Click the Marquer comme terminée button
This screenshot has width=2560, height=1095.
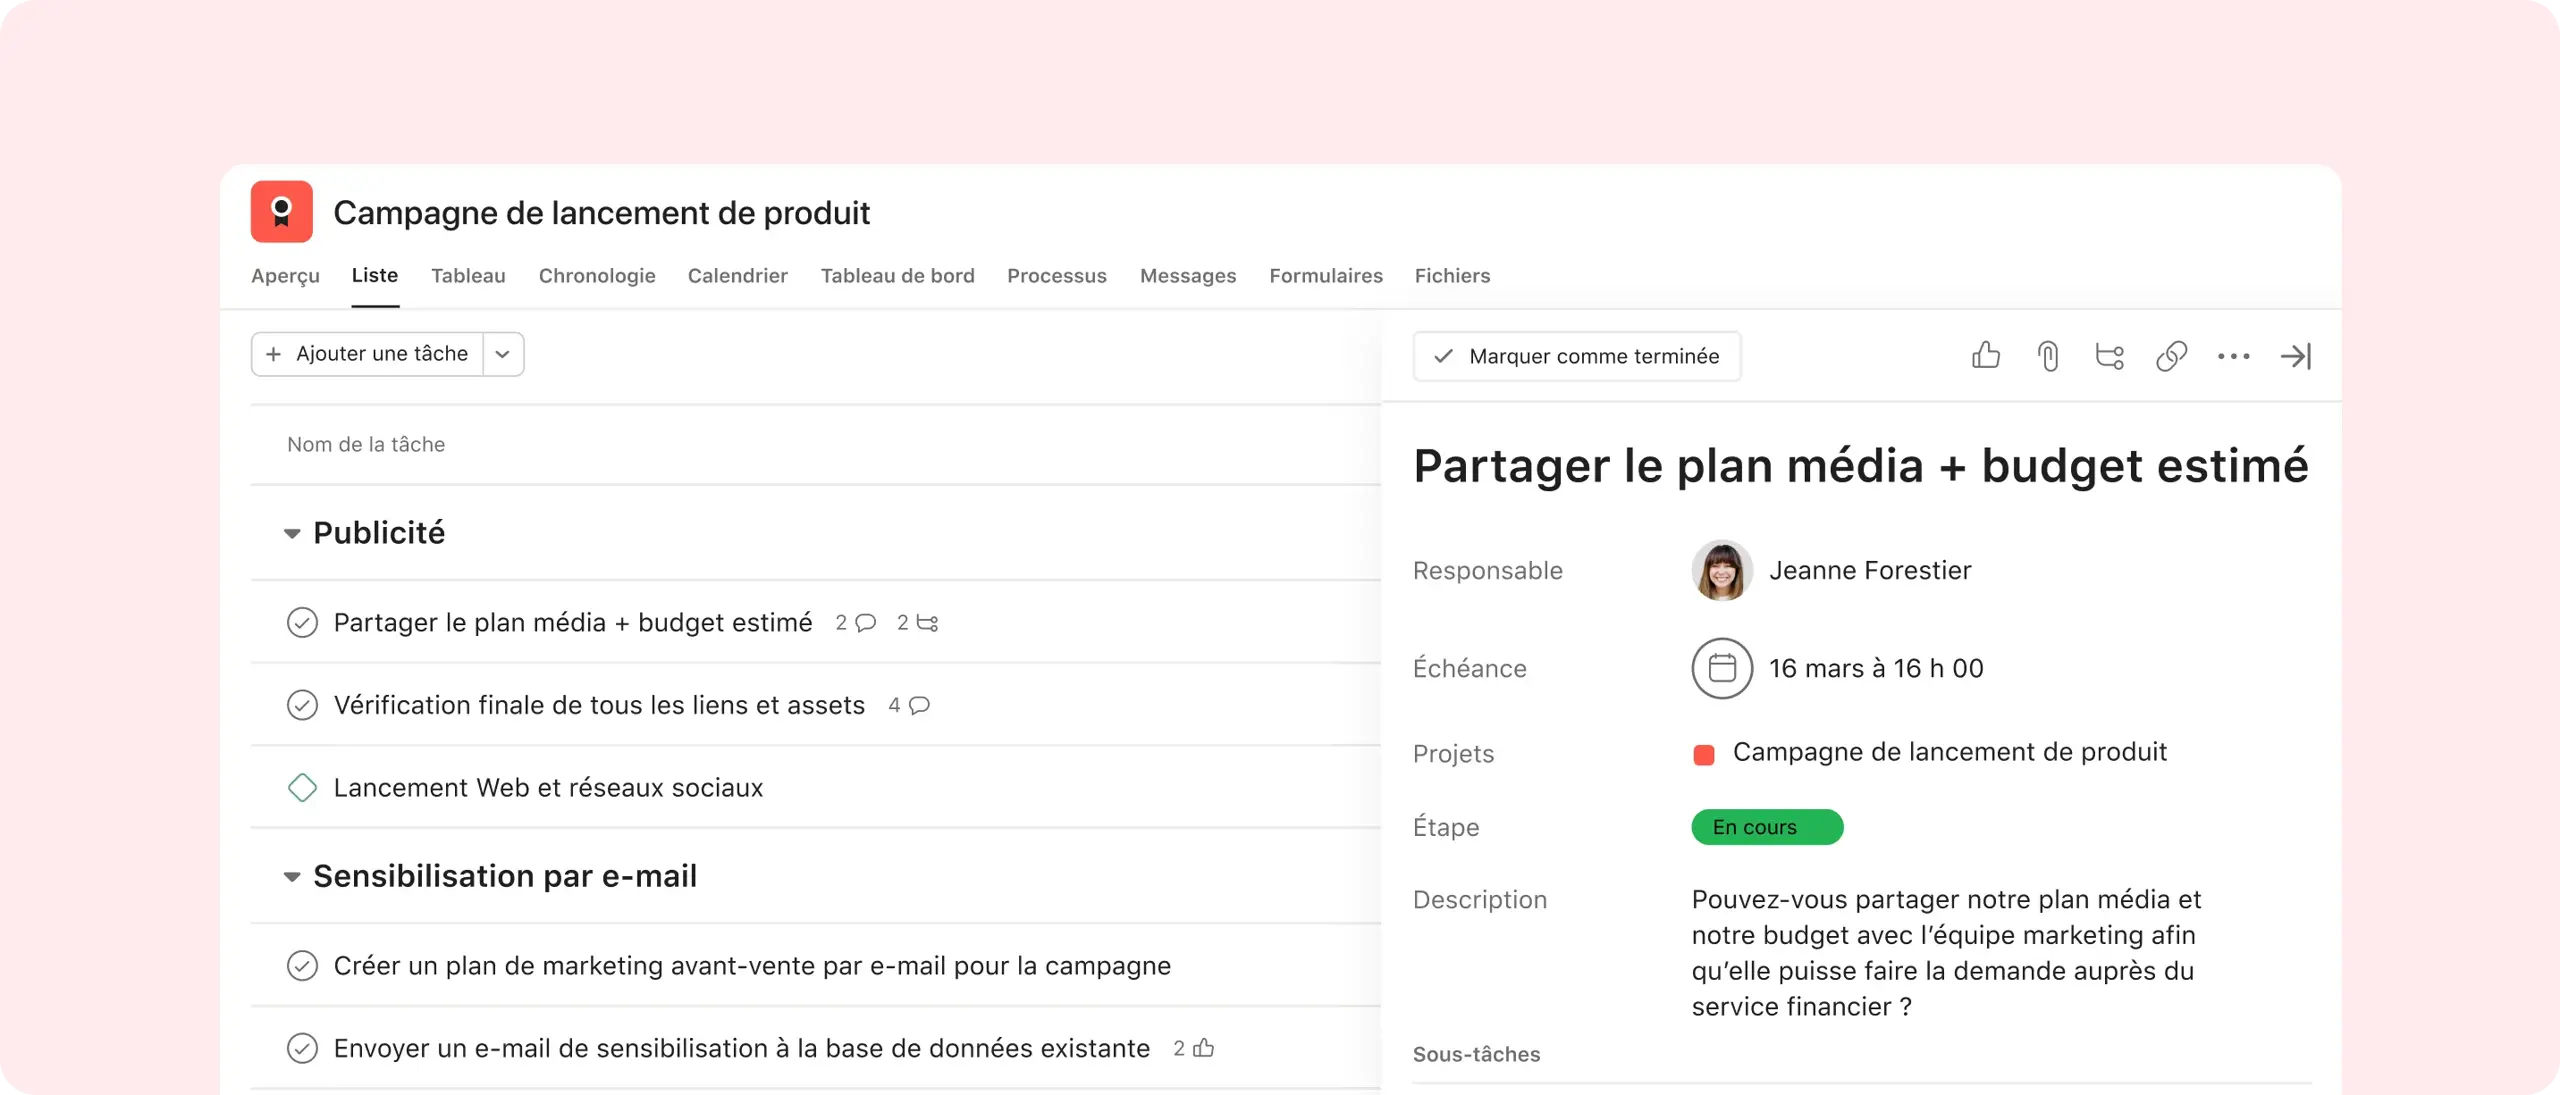(x=1577, y=356)
